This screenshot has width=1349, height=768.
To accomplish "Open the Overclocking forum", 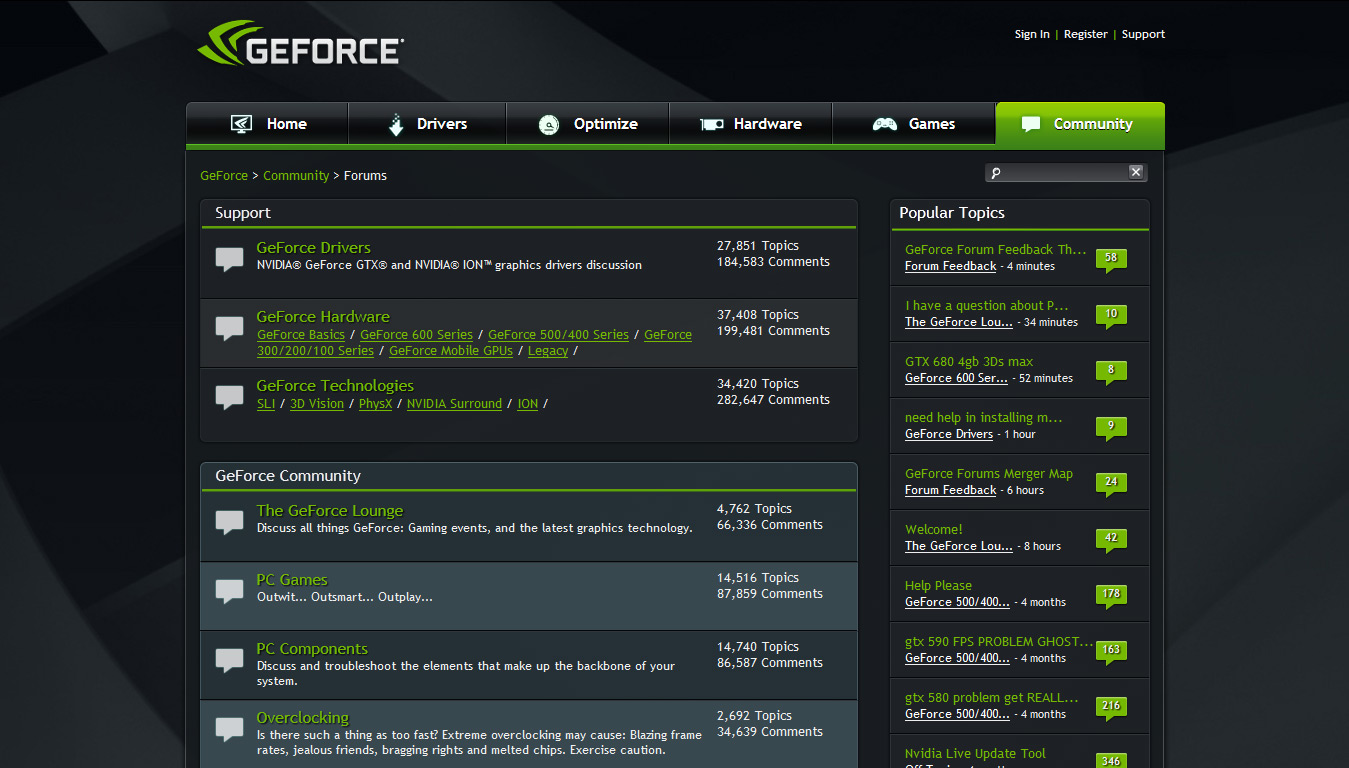I will (302, 717).
